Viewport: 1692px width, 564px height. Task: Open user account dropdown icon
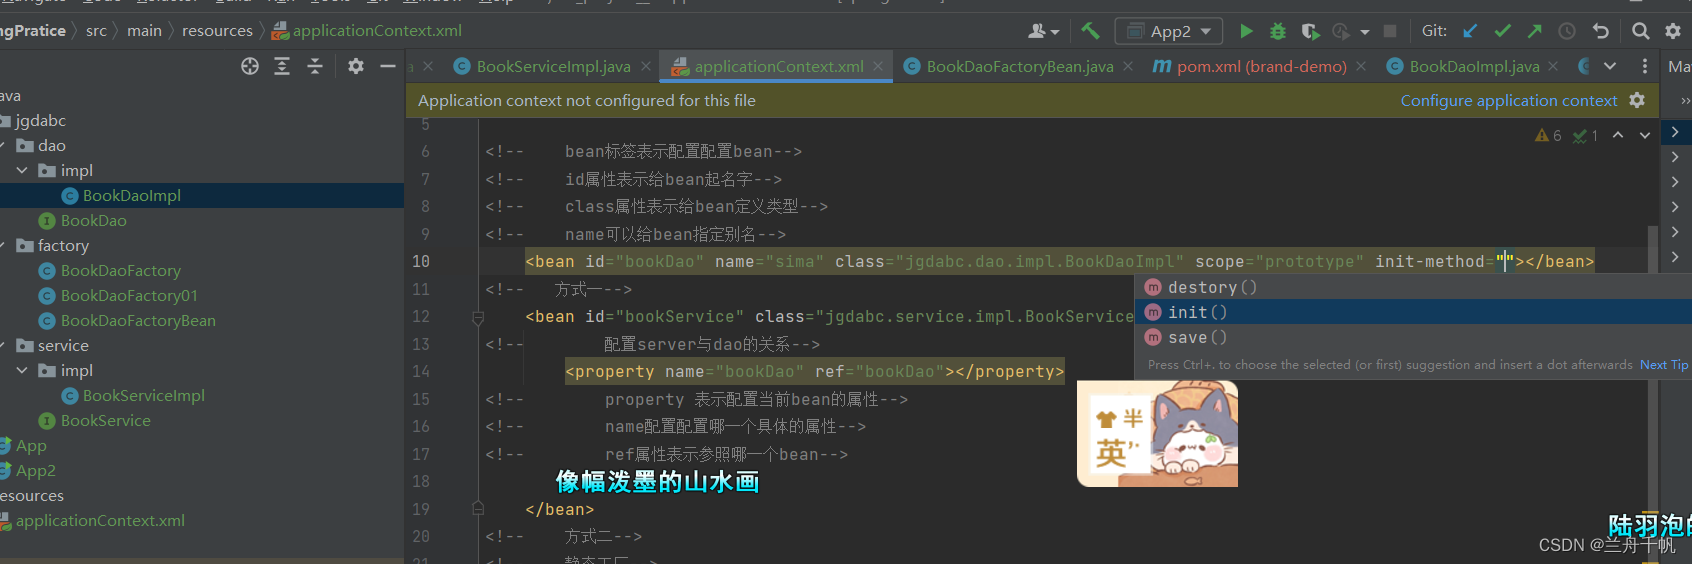click(1044, 31)
